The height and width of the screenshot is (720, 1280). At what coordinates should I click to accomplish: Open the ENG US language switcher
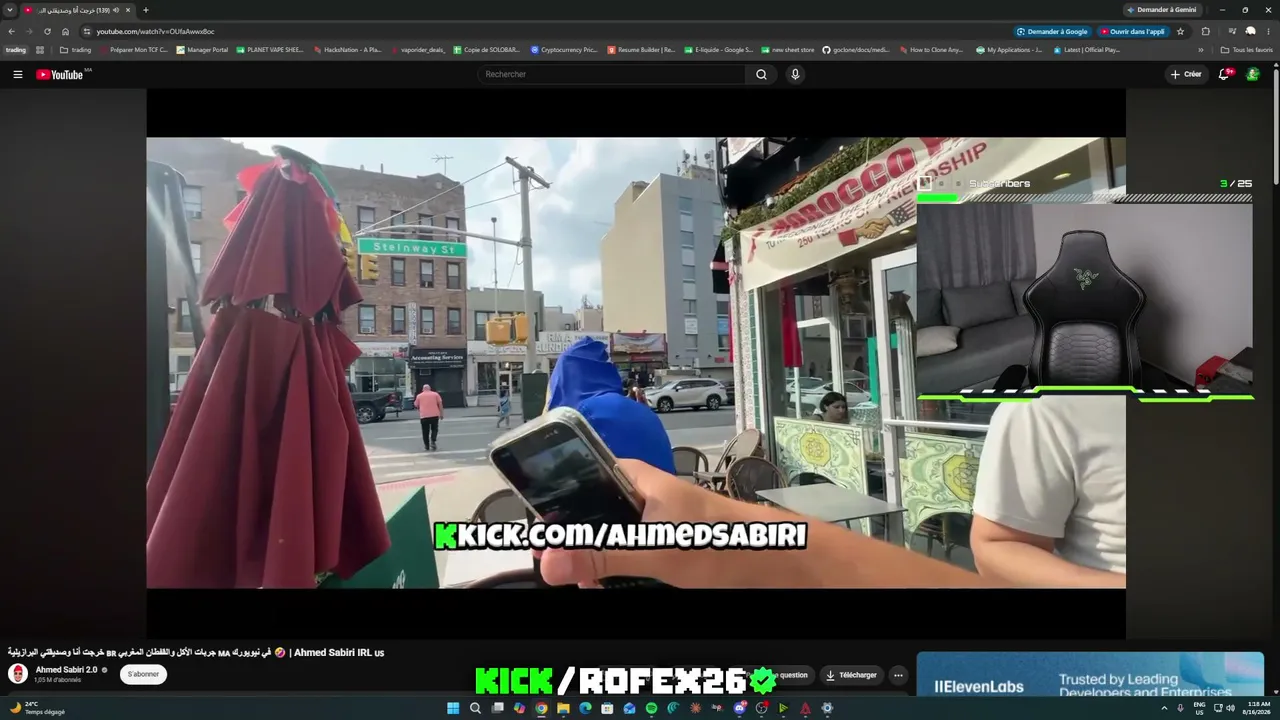click(x=1199, y=708)
